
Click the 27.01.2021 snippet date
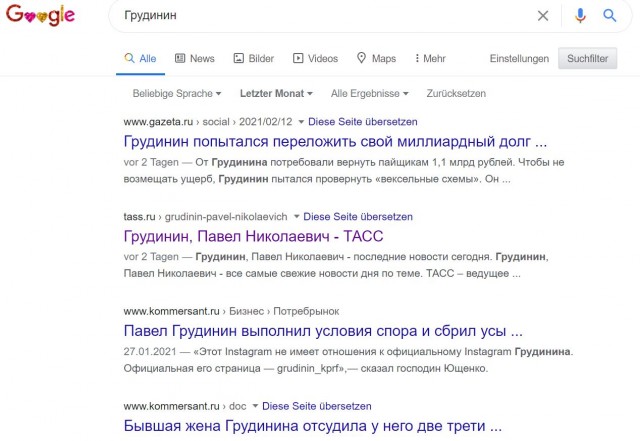point(150,352)
